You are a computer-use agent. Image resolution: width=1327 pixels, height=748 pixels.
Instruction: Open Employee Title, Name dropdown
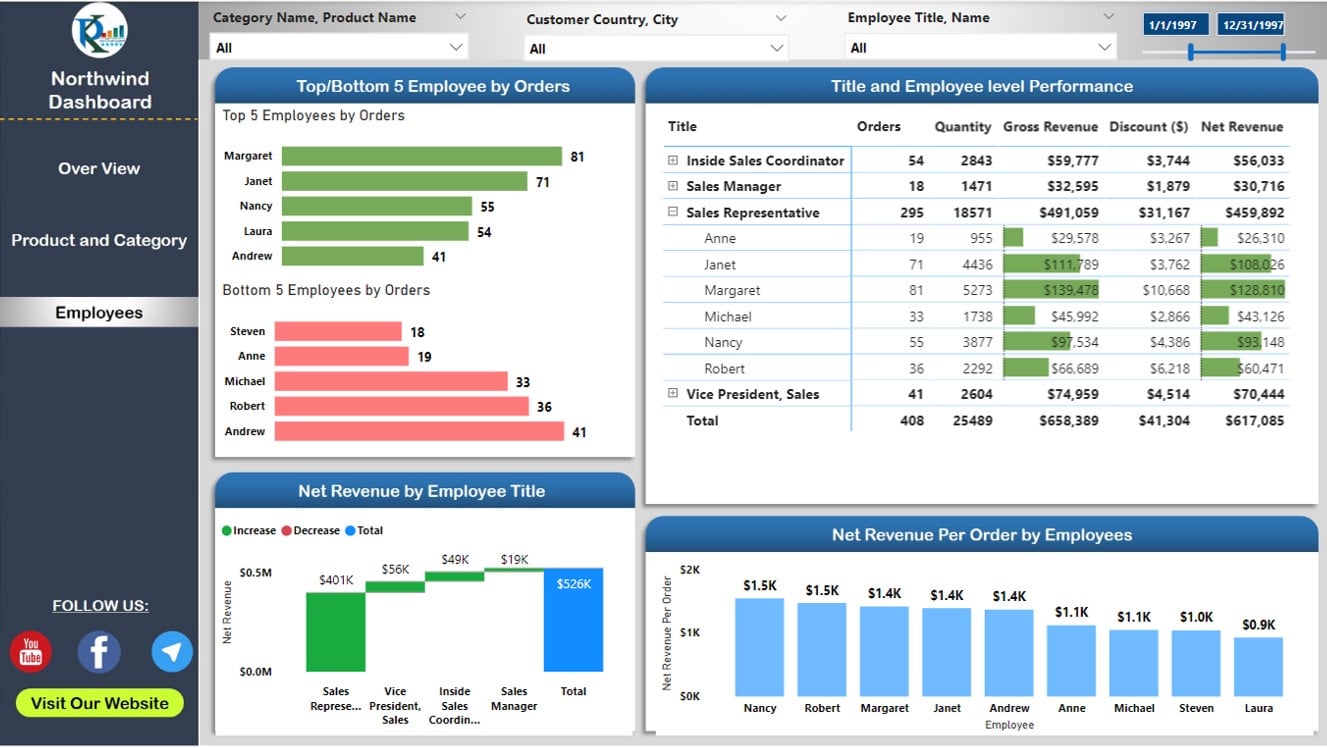(981, 47)
